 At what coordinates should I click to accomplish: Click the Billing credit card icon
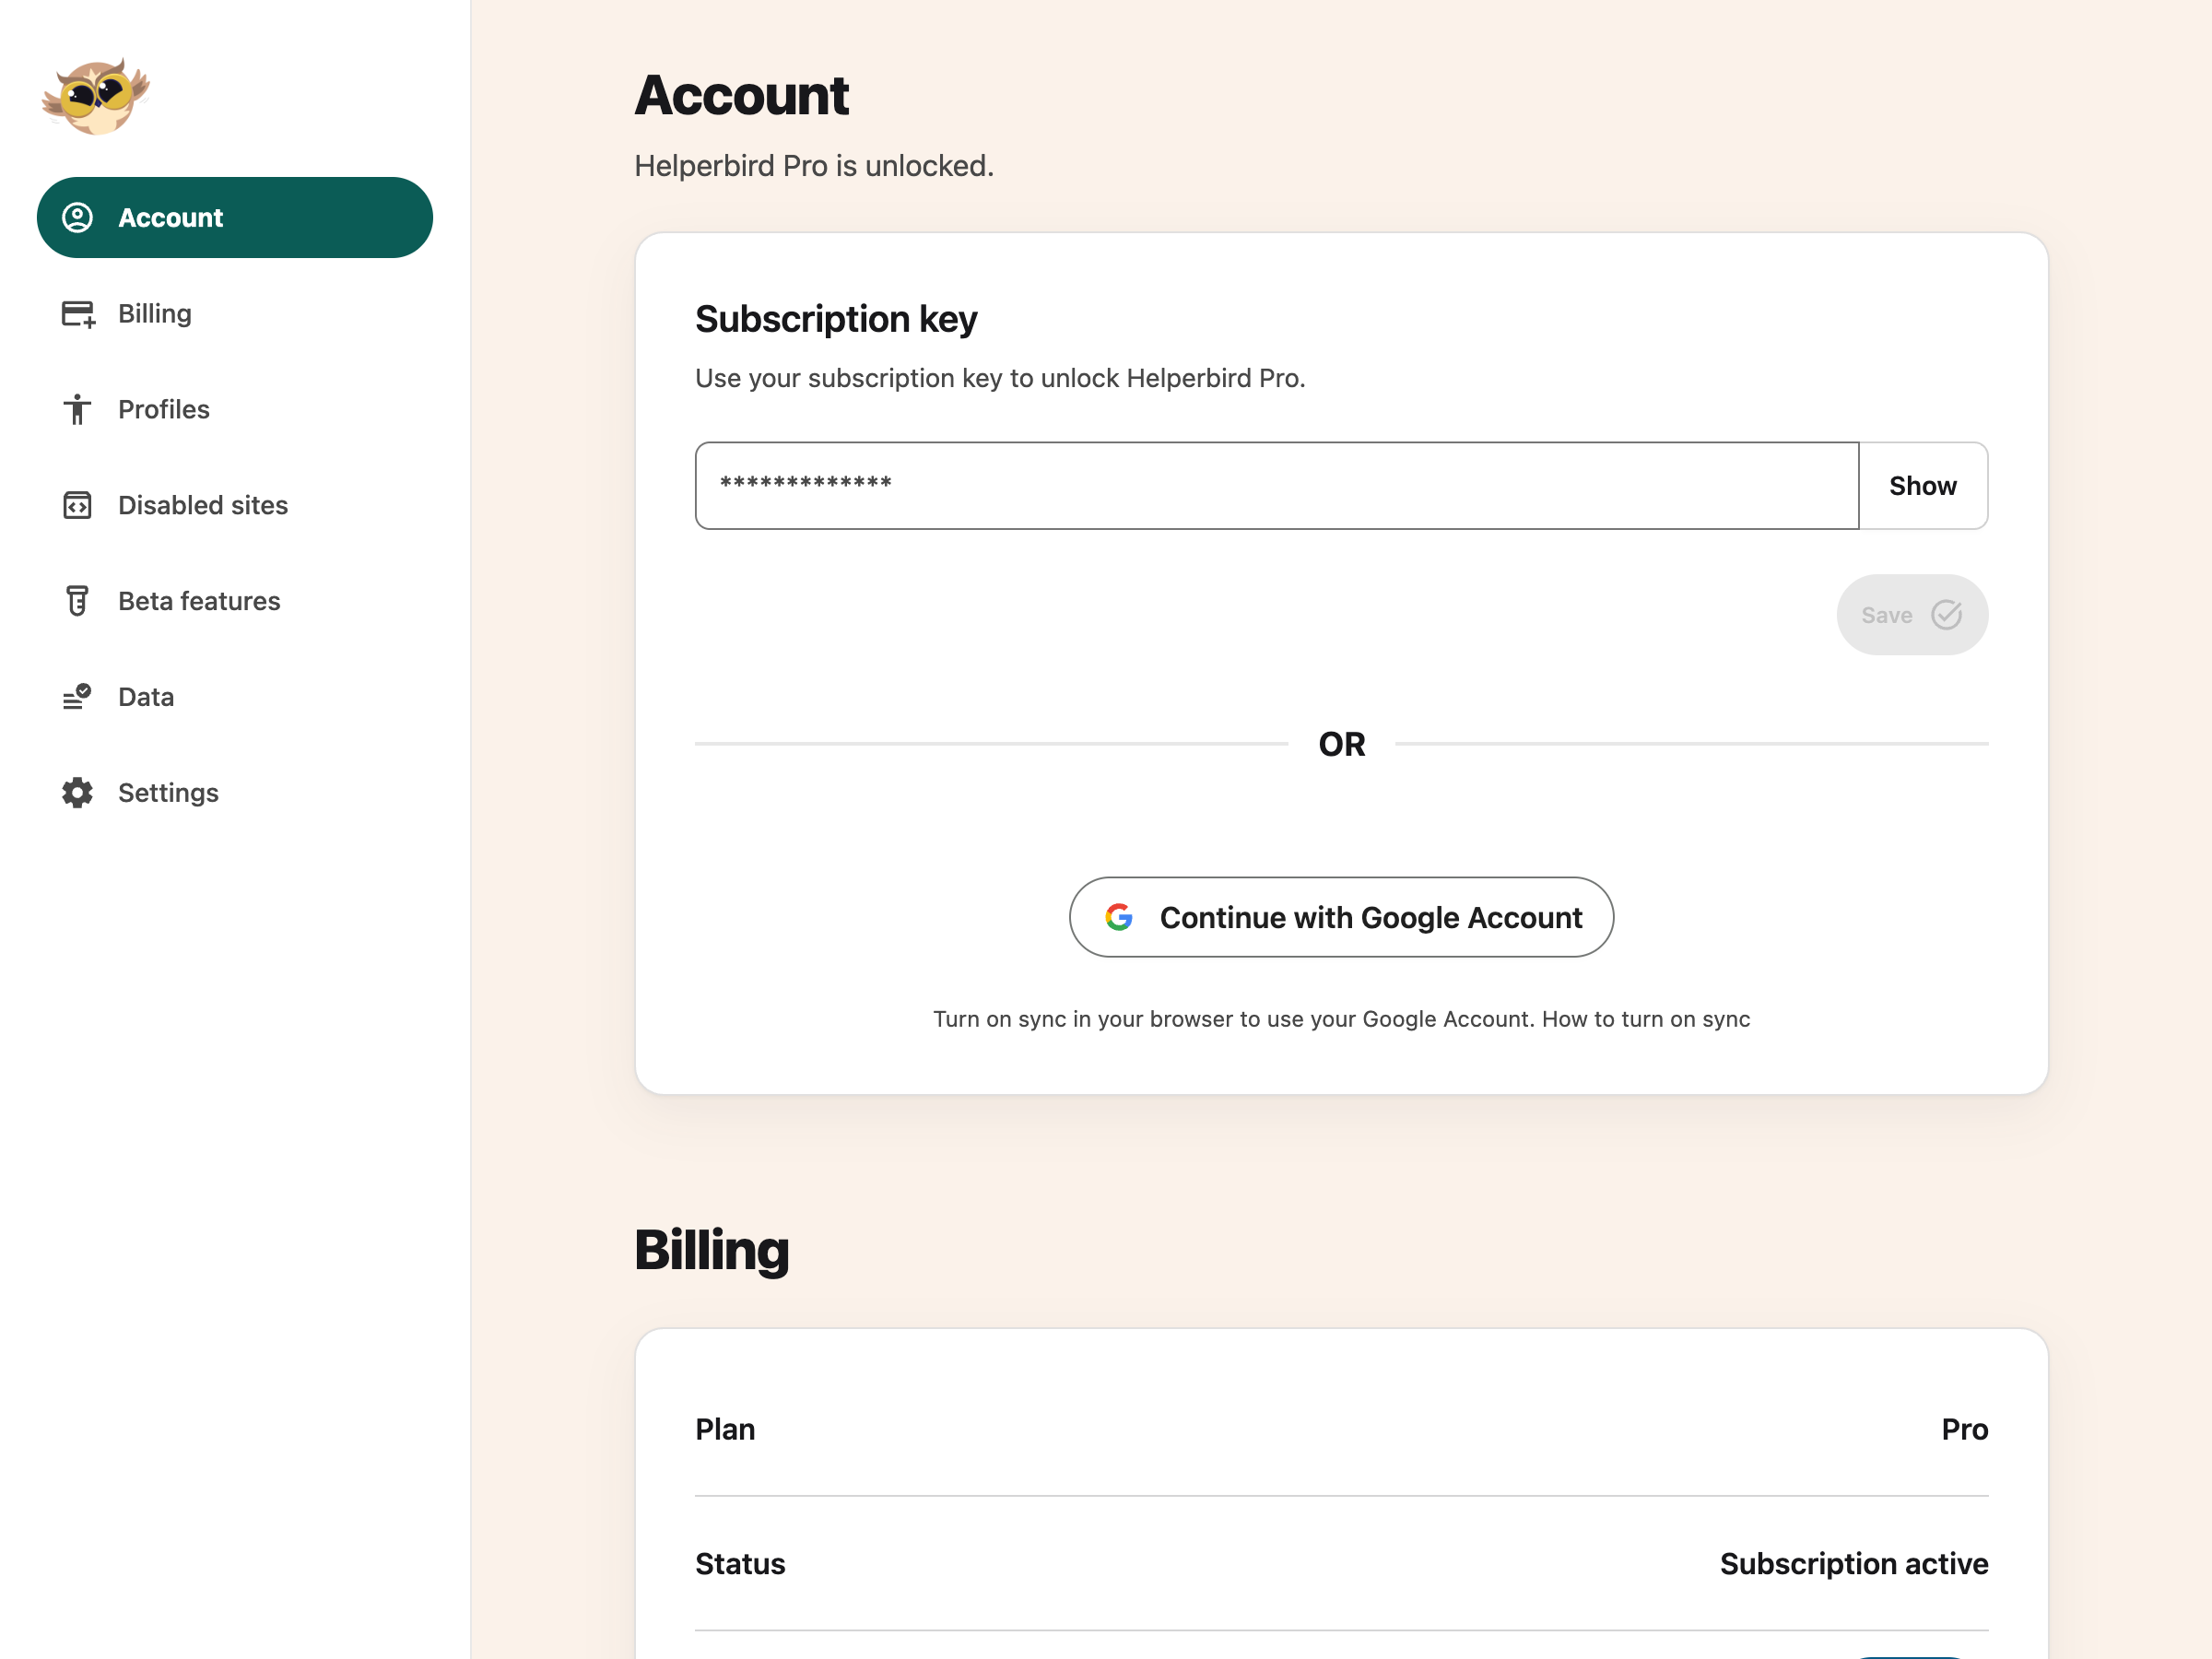click(x=77, y=314)
